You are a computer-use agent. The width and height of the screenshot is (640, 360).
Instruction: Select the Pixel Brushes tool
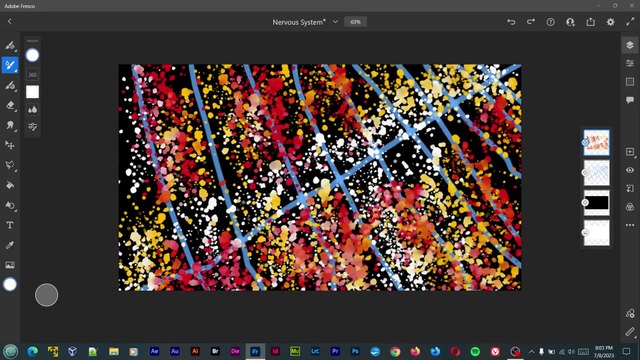(10, 45)
